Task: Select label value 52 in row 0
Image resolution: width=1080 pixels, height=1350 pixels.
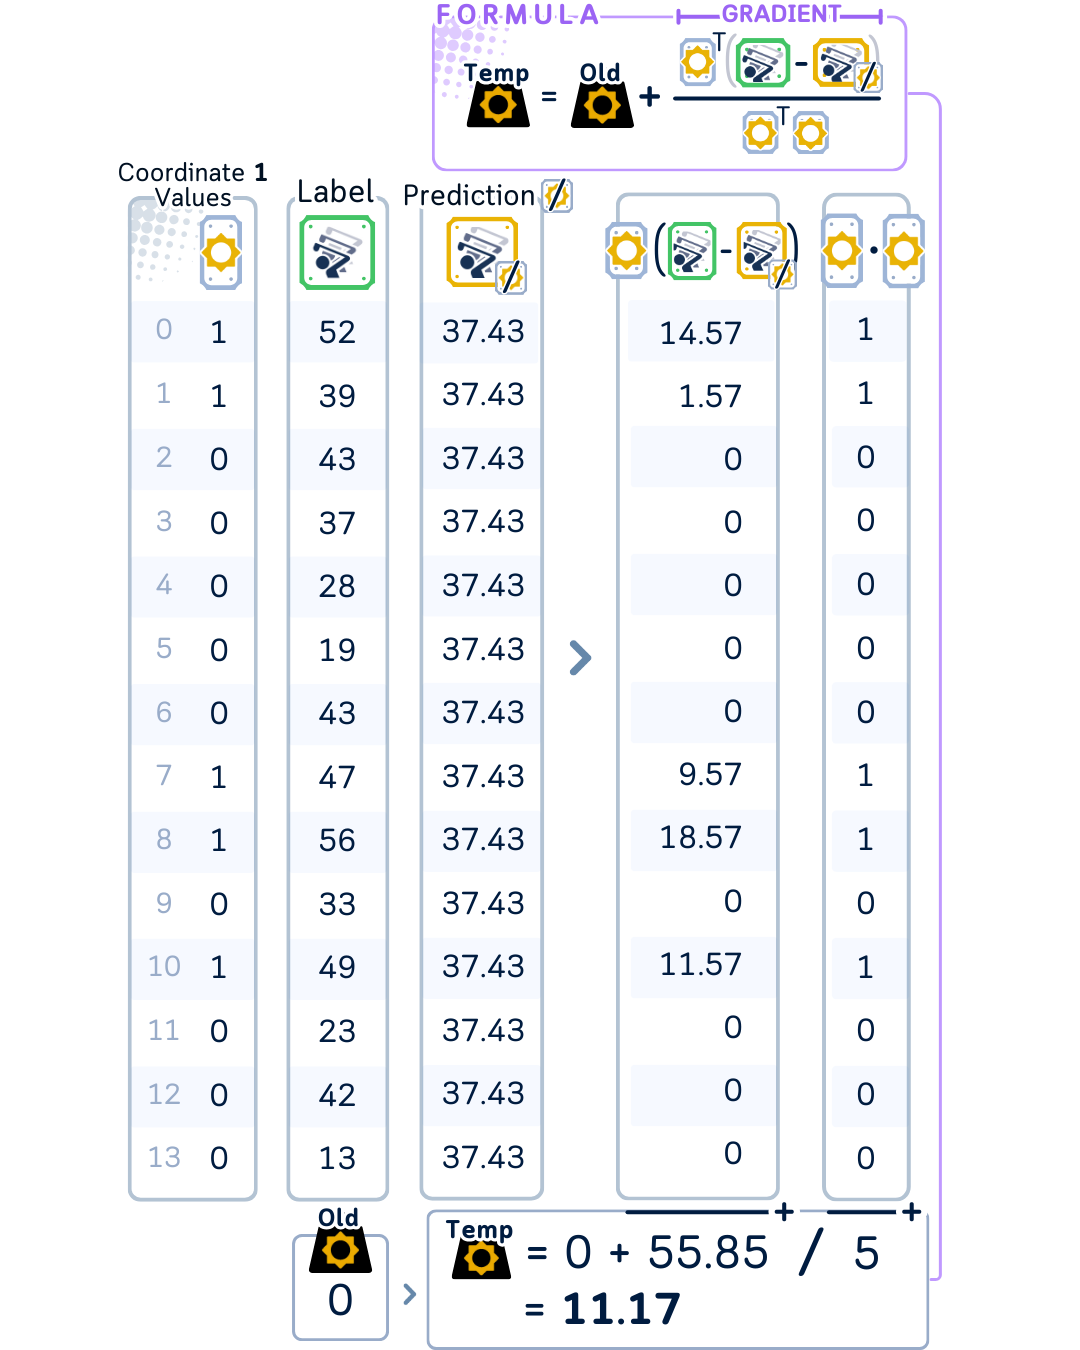Action: pos(337,332)
